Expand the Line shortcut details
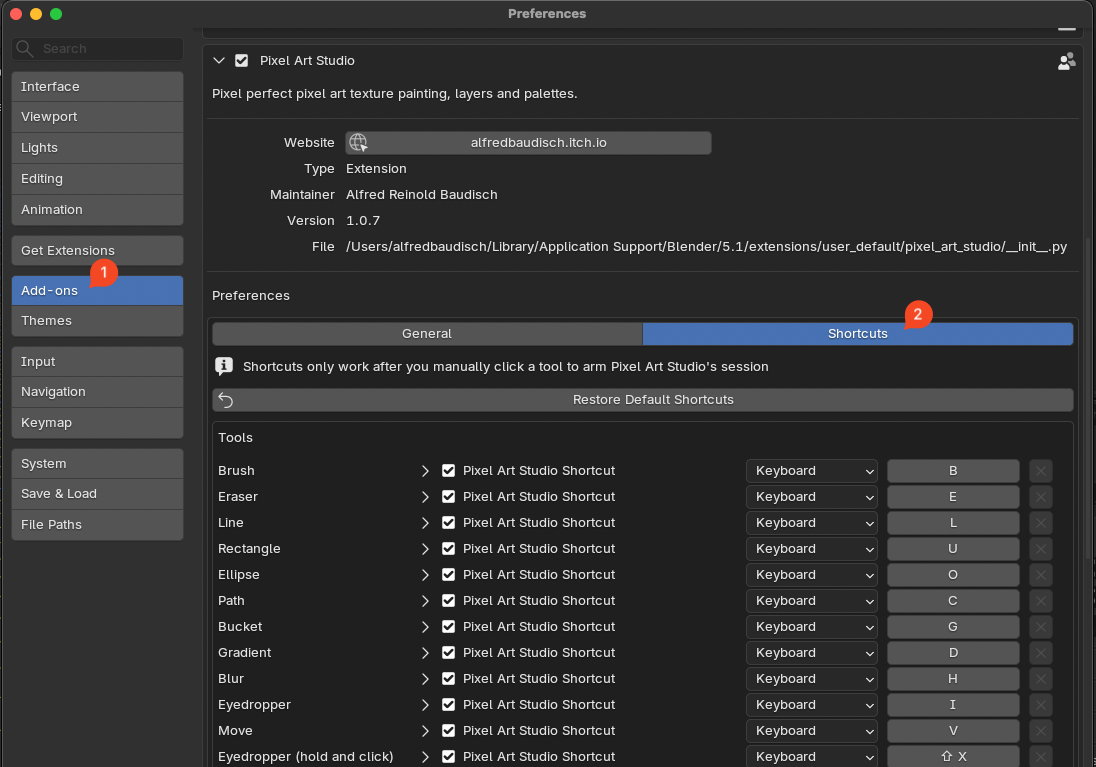1096x767 pixels. tap(425, 522)
